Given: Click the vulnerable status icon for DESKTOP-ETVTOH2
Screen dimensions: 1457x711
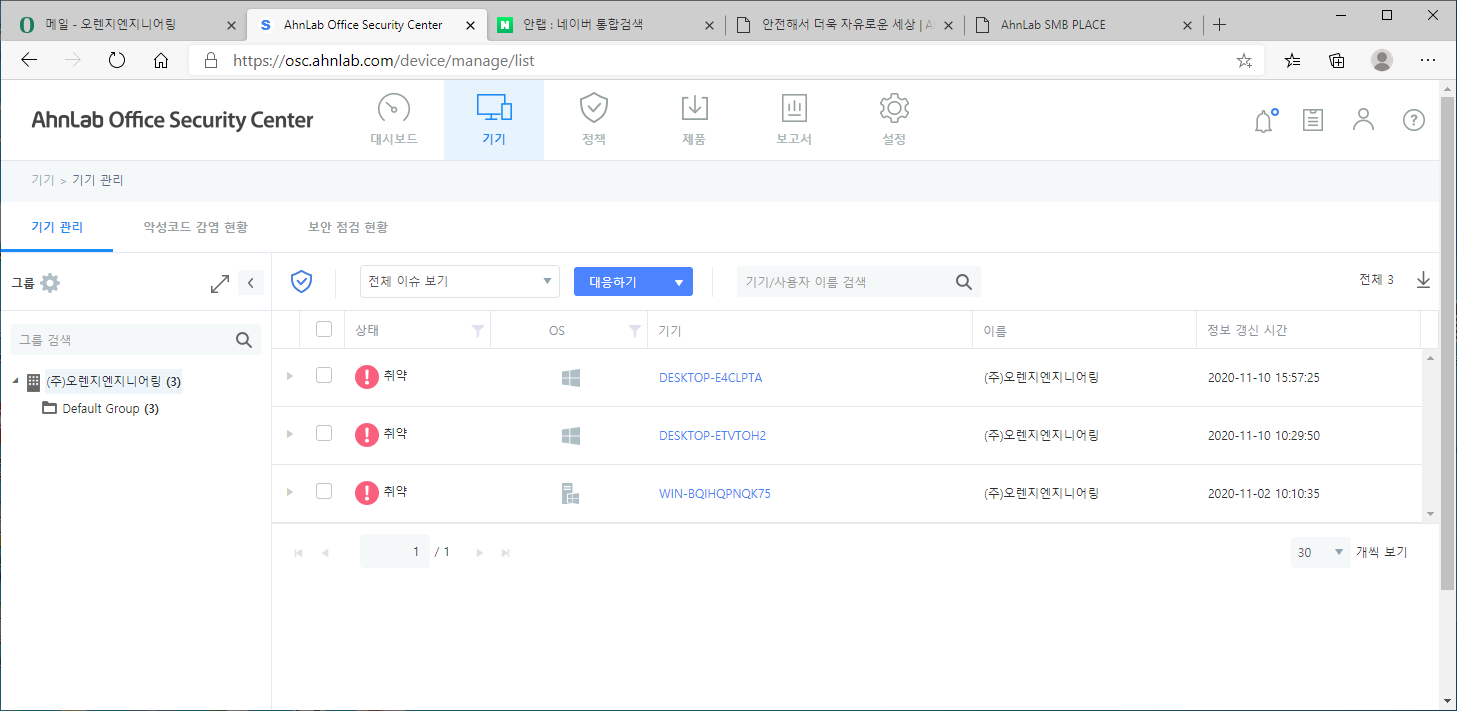Looking at the screenshot, I should tap(367, 435).
